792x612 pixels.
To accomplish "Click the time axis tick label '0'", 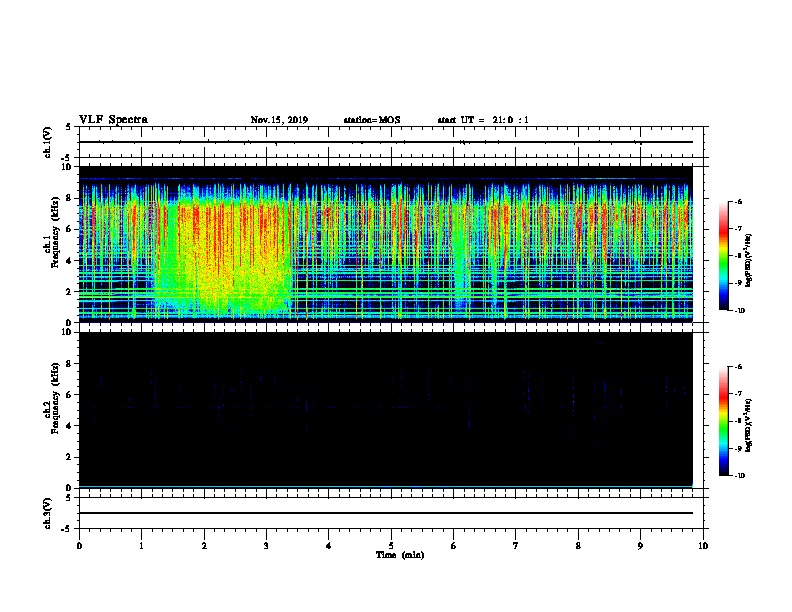I will [79, 546].
